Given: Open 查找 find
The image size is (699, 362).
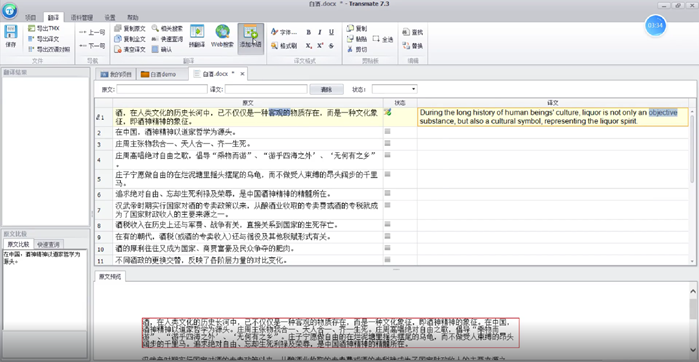Looking at the screenshot, I should coord(412,32).
